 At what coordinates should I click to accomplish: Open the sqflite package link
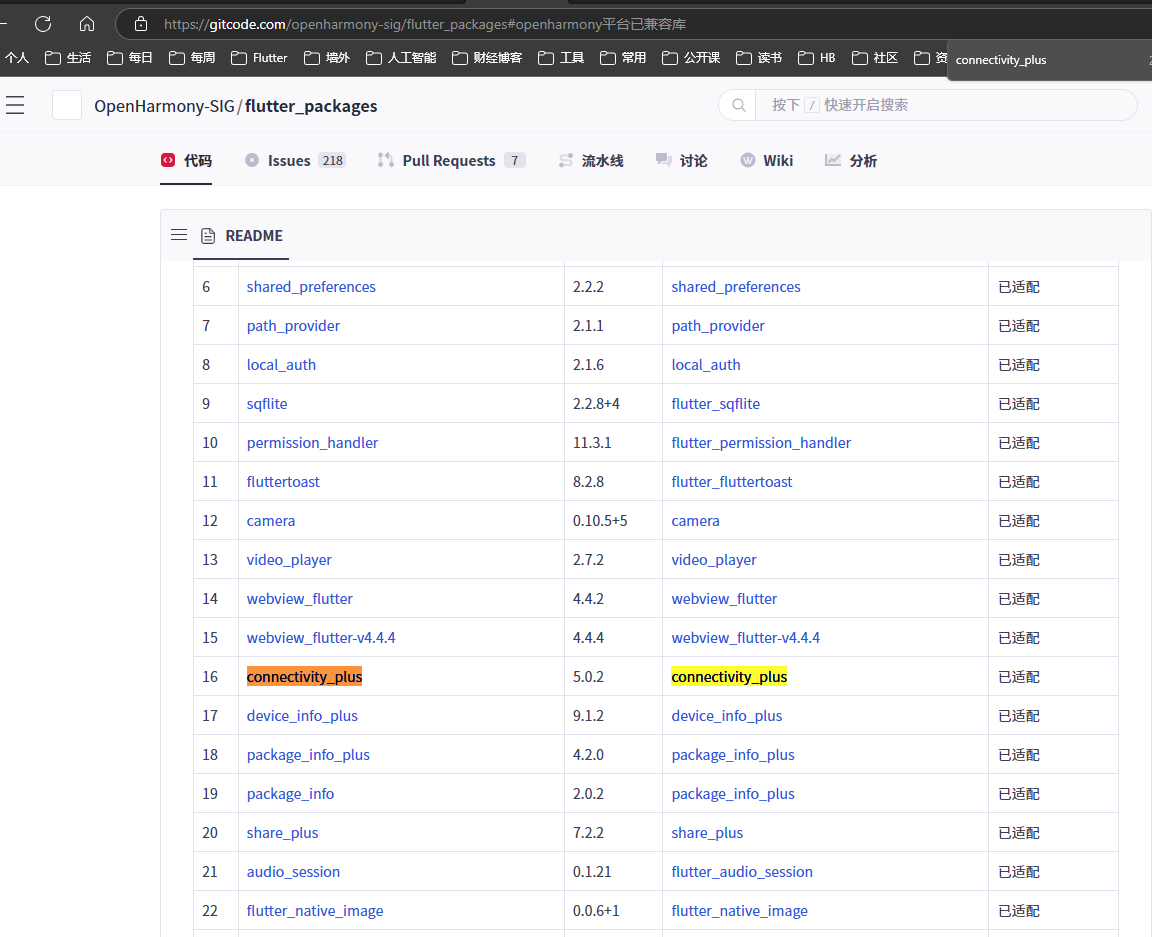click(267, 403)
